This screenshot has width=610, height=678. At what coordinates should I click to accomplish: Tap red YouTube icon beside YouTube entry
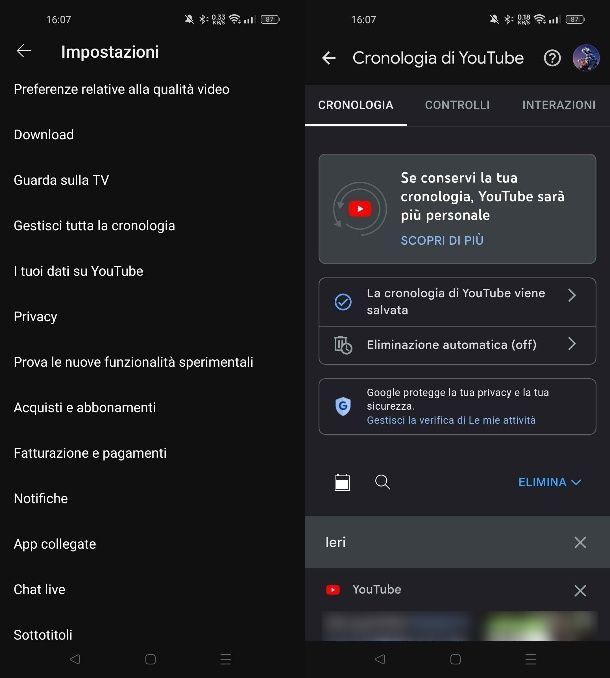[x=333, y=590]
